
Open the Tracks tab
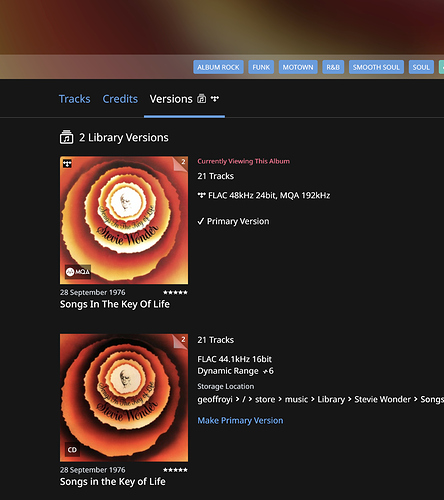pyautogui.click(x=74, y=99)
